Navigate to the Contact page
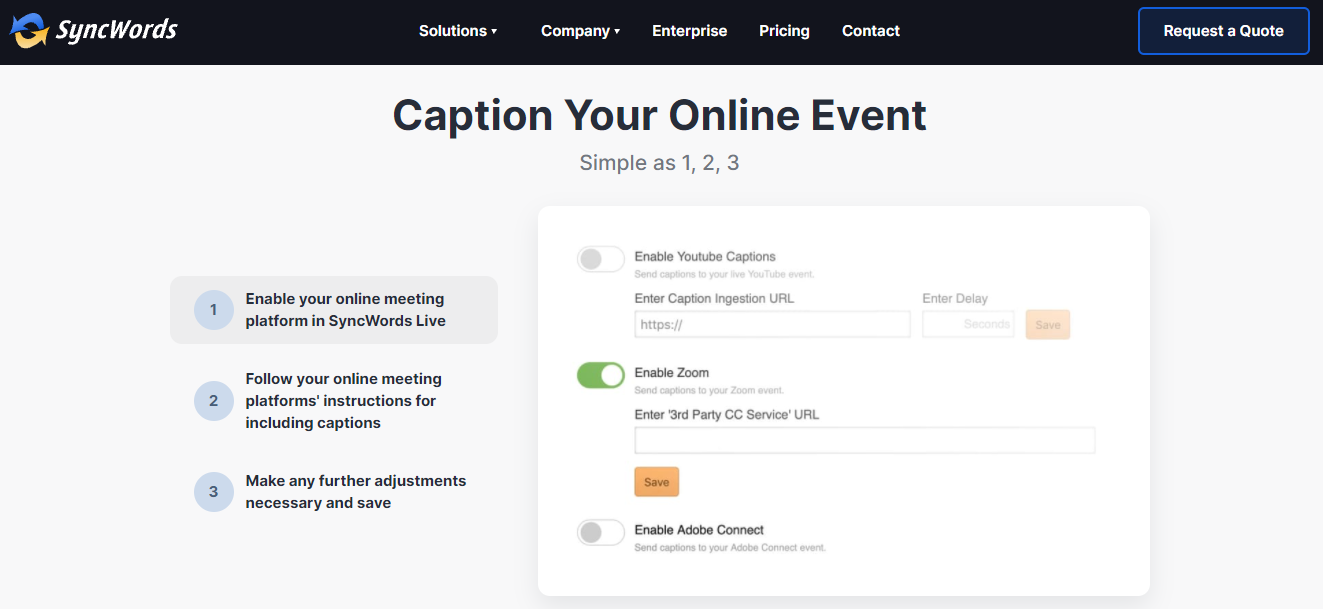This screenshot has height=609, width=1323. point(871,31)
